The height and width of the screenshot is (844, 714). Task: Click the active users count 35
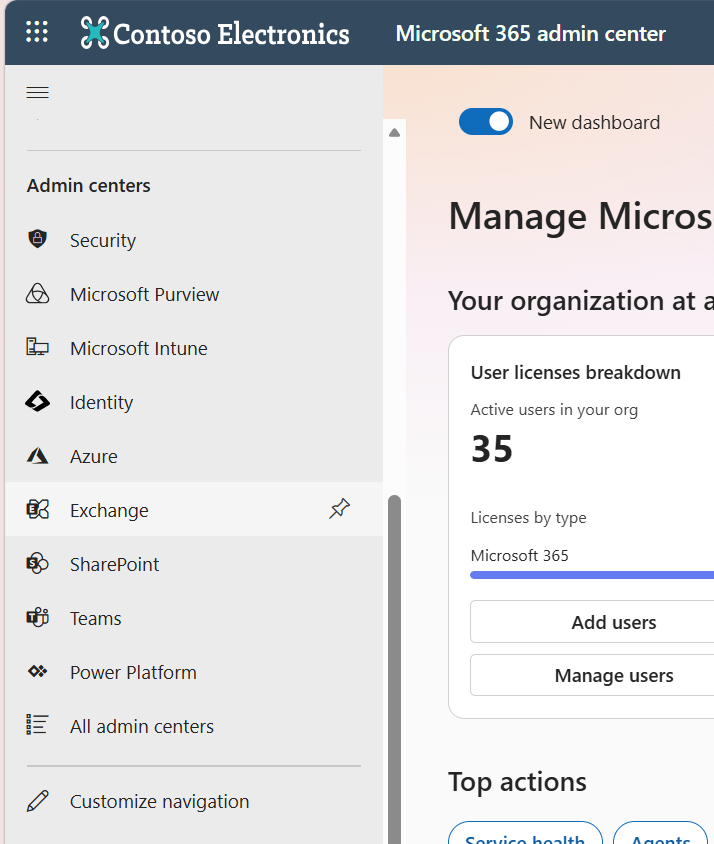pyautogui.click(x=492, y=448)
